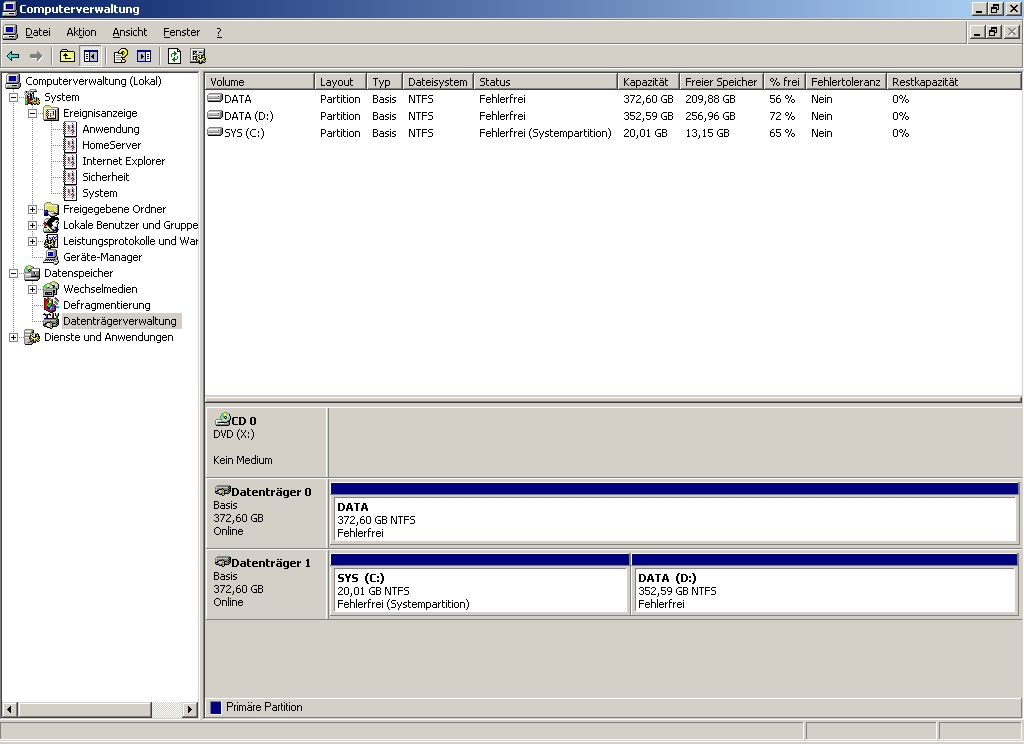Select the DATA (D:) 352,59 GB partition block
This screenshot has height=744, width=1024.
tap(825, 585)
